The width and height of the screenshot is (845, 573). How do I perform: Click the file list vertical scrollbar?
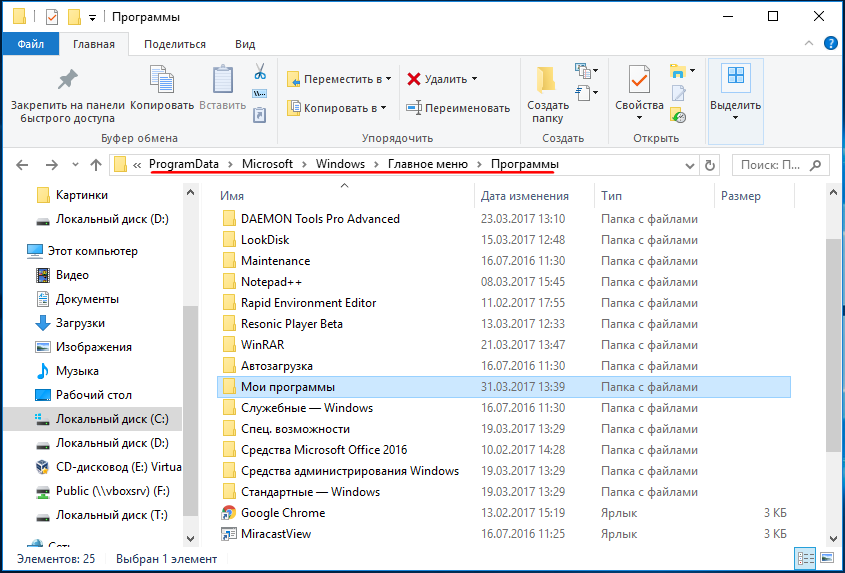click(833, 345)
